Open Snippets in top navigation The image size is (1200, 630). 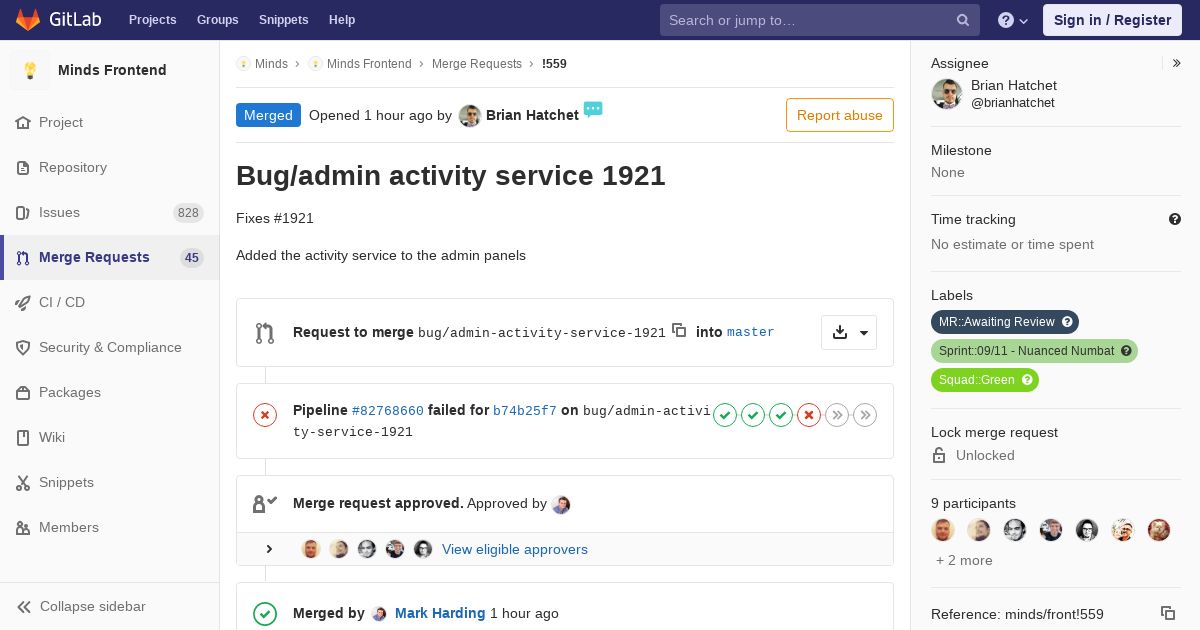284,20
